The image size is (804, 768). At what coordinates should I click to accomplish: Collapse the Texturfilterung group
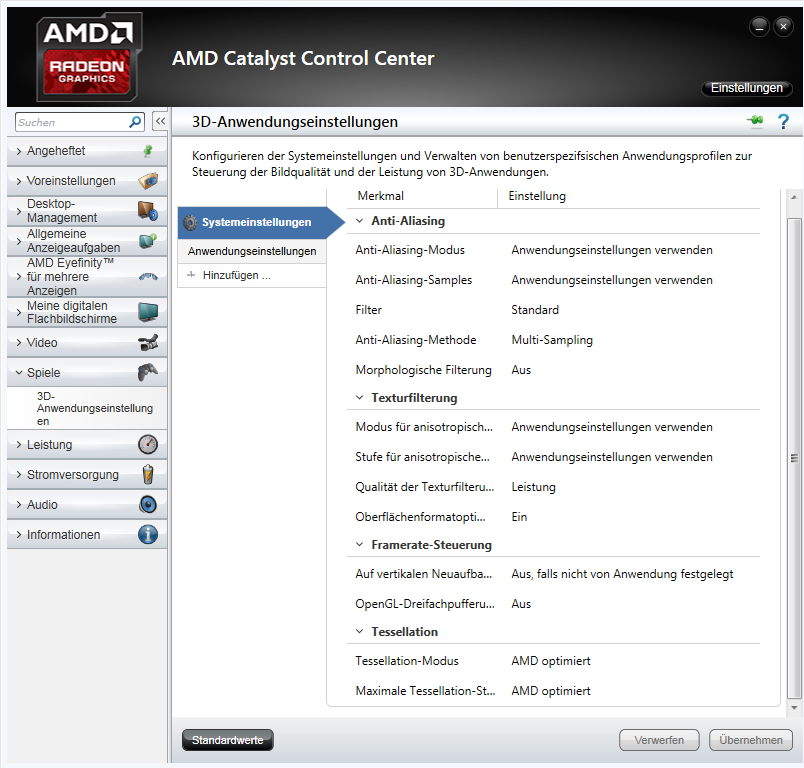[x=359, y=397]
